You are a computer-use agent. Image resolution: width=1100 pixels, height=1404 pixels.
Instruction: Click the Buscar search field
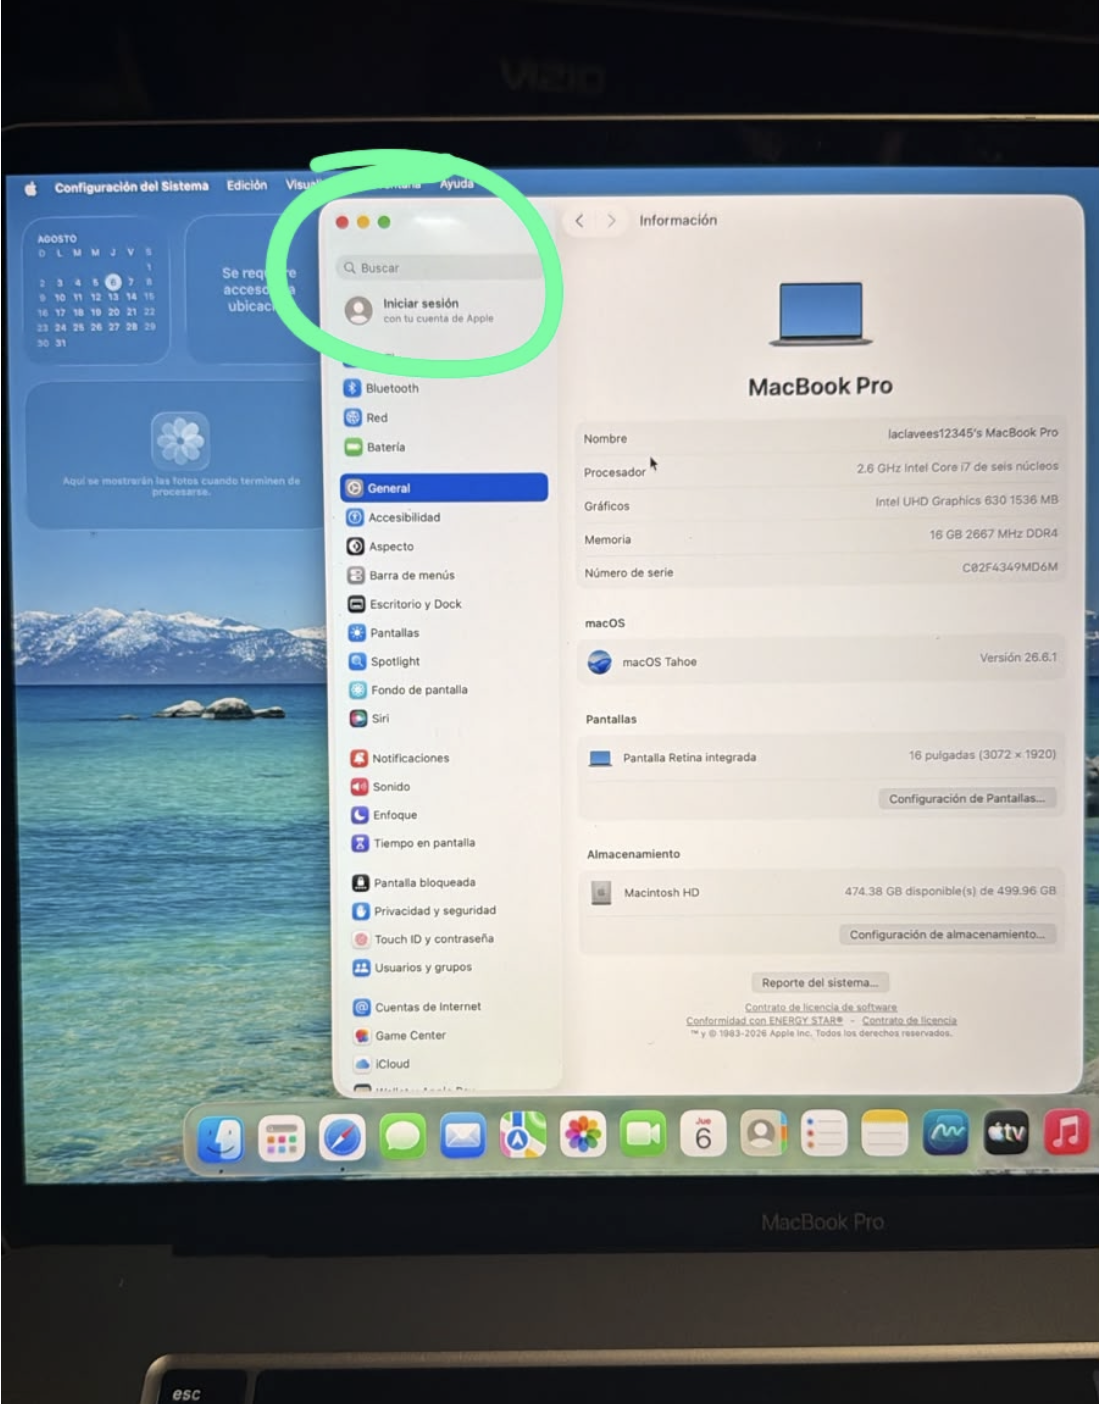440,268
